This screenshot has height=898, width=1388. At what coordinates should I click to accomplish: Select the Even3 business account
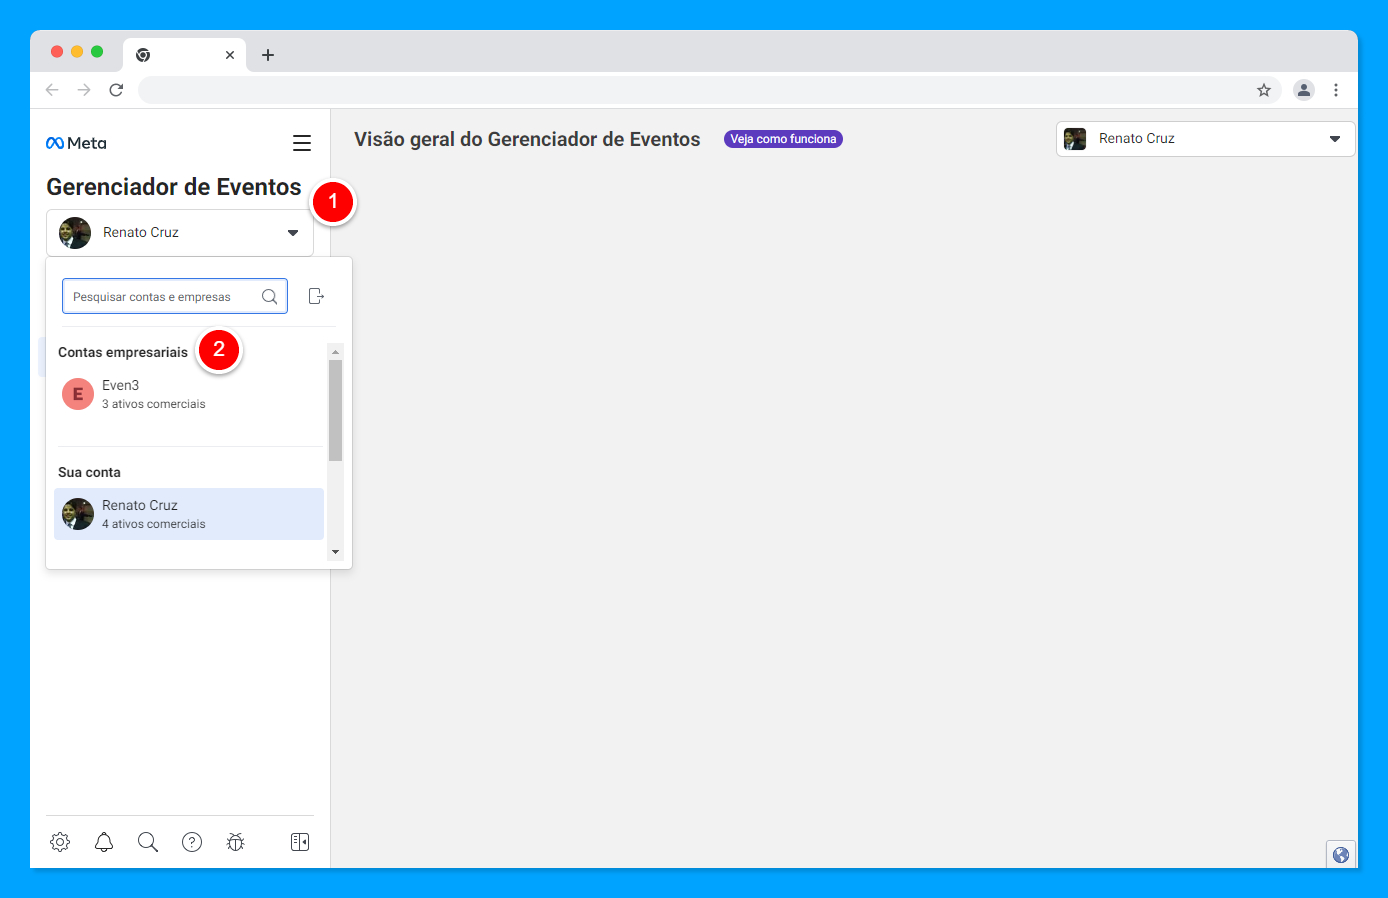(x=190, y=394)
